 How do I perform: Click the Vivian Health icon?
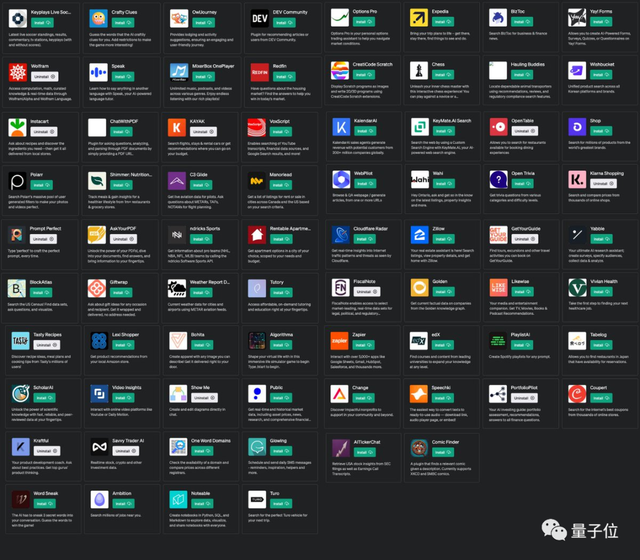(578, 288)
